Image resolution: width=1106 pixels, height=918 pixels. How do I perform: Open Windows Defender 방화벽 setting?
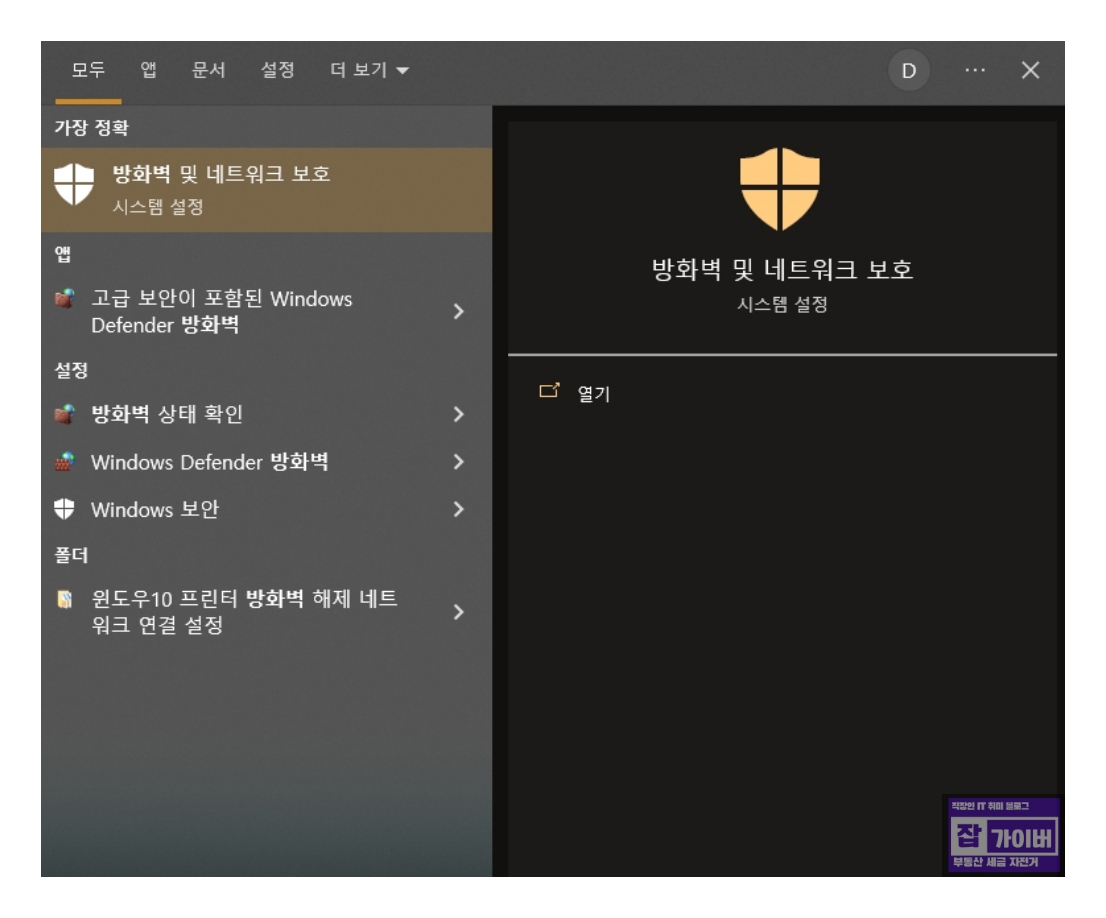pos(267,462)
